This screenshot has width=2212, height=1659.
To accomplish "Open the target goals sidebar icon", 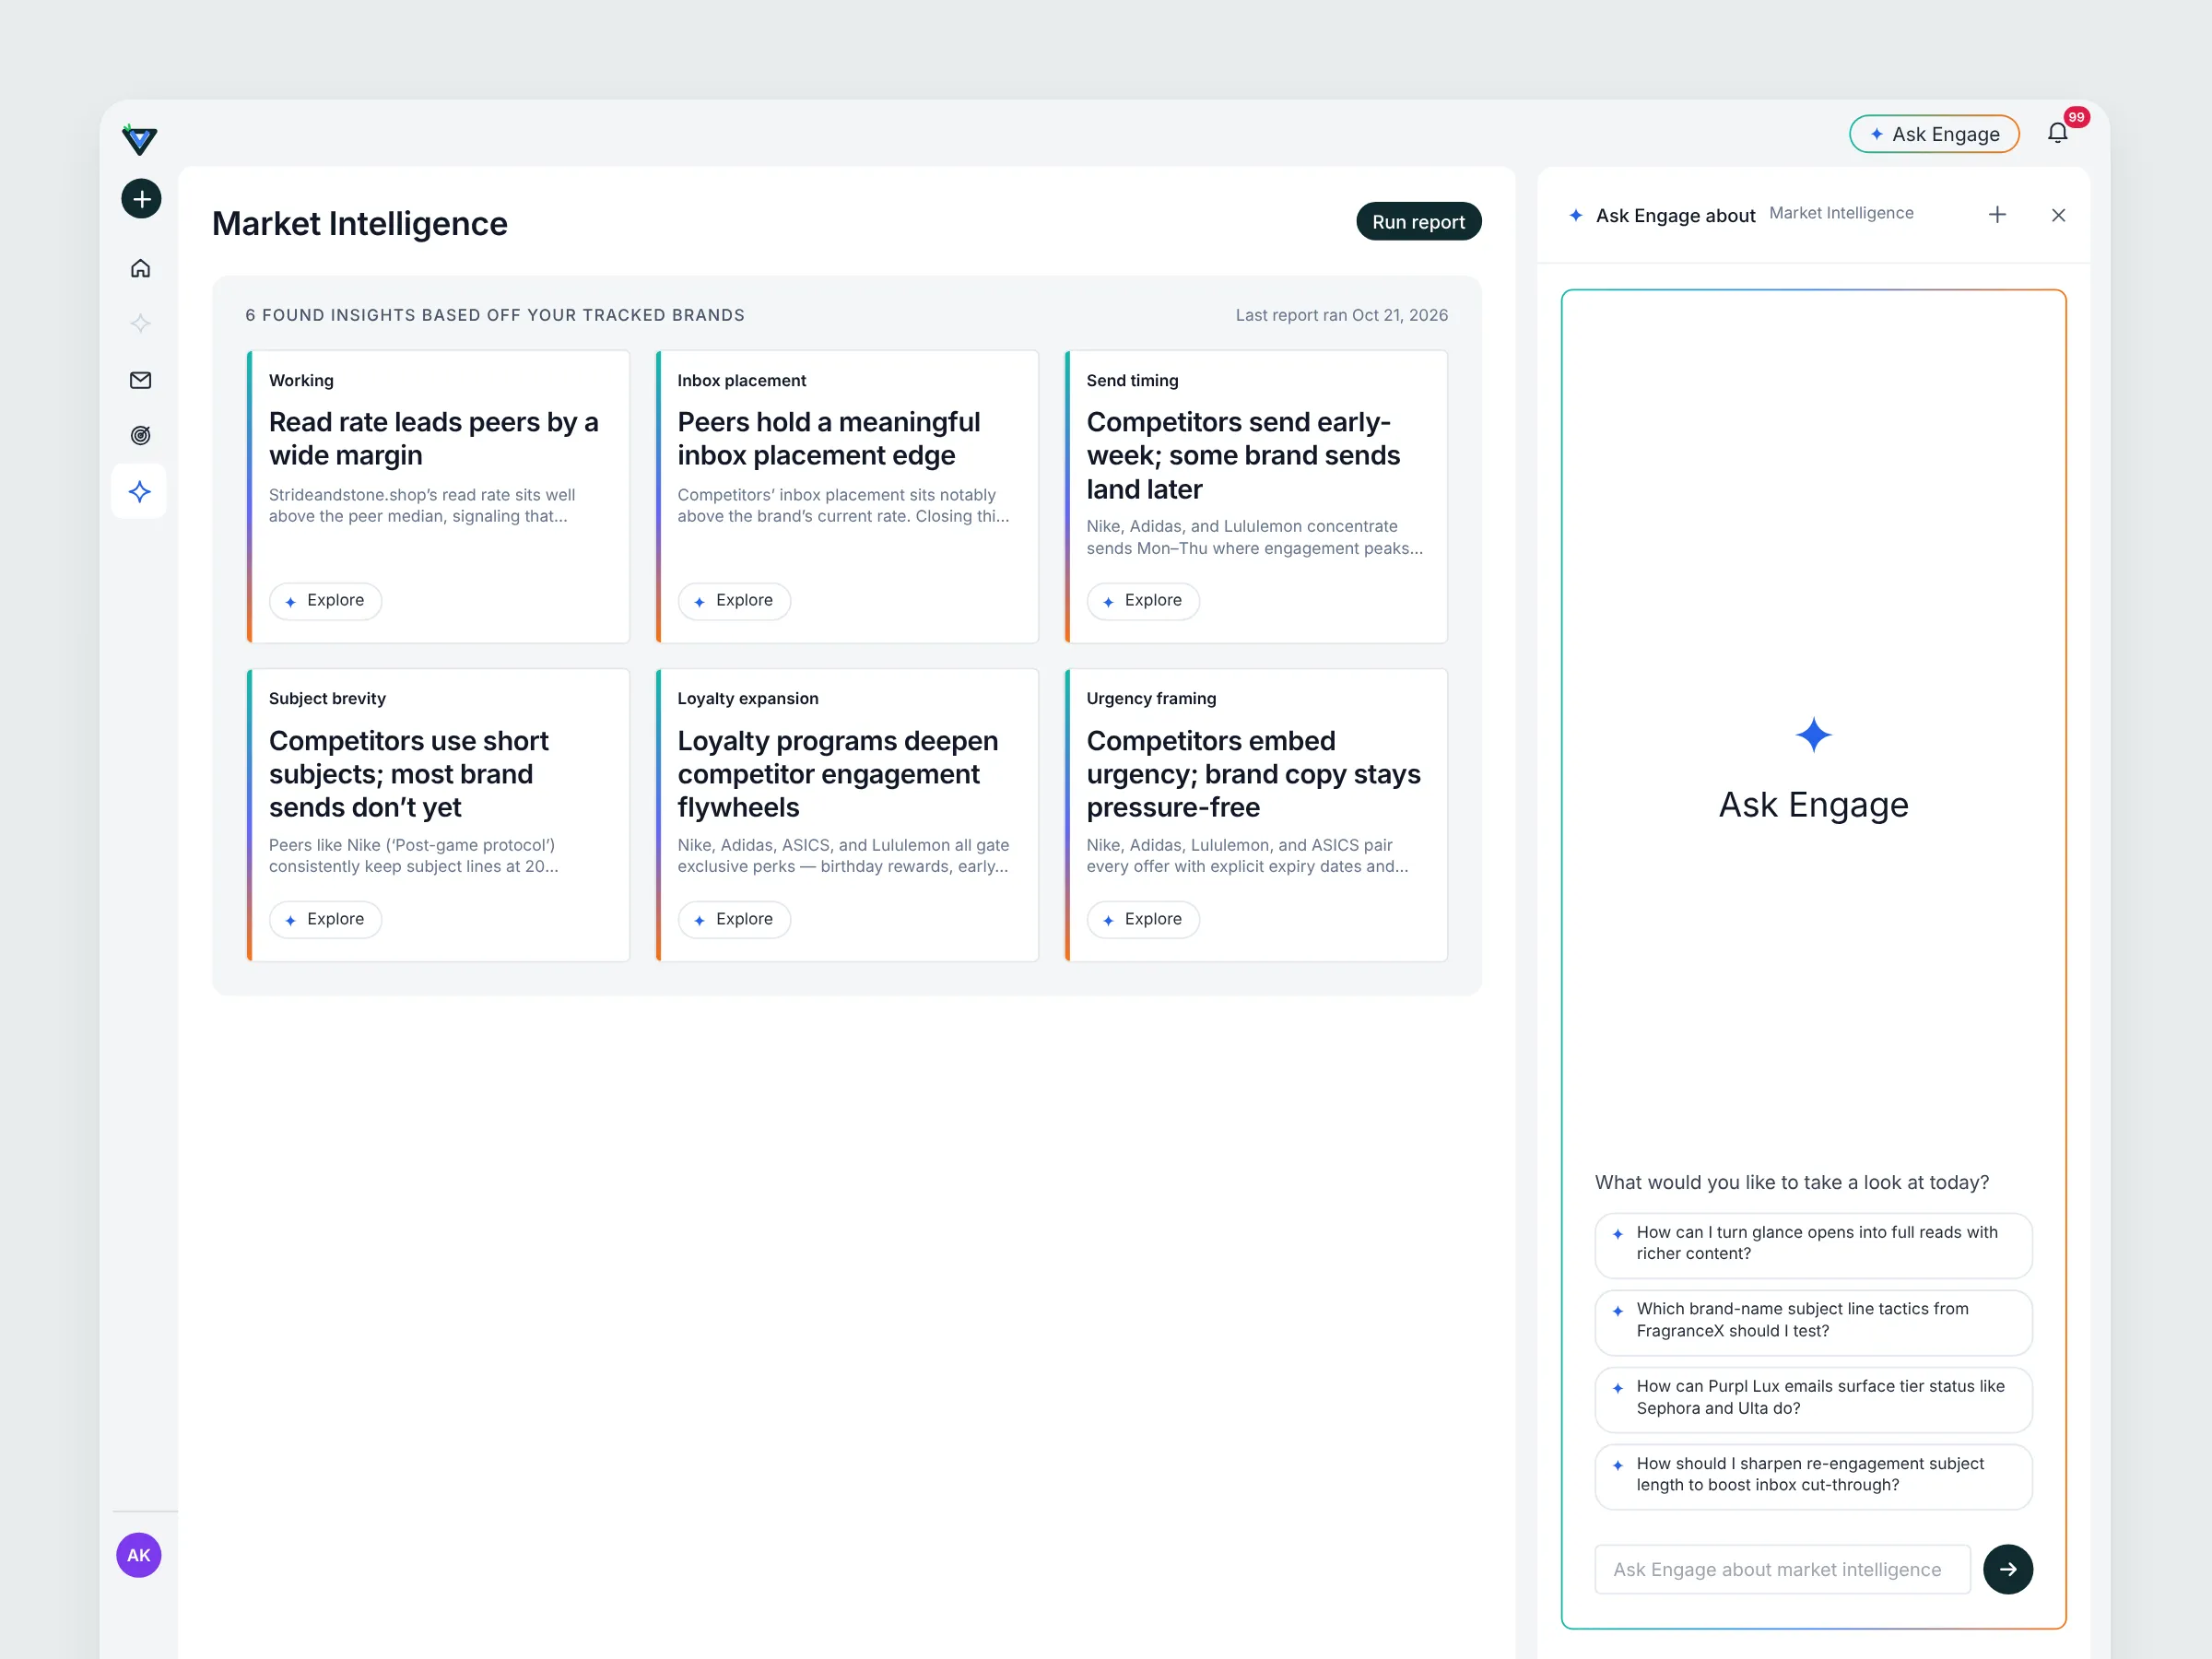I will [141, 435].
